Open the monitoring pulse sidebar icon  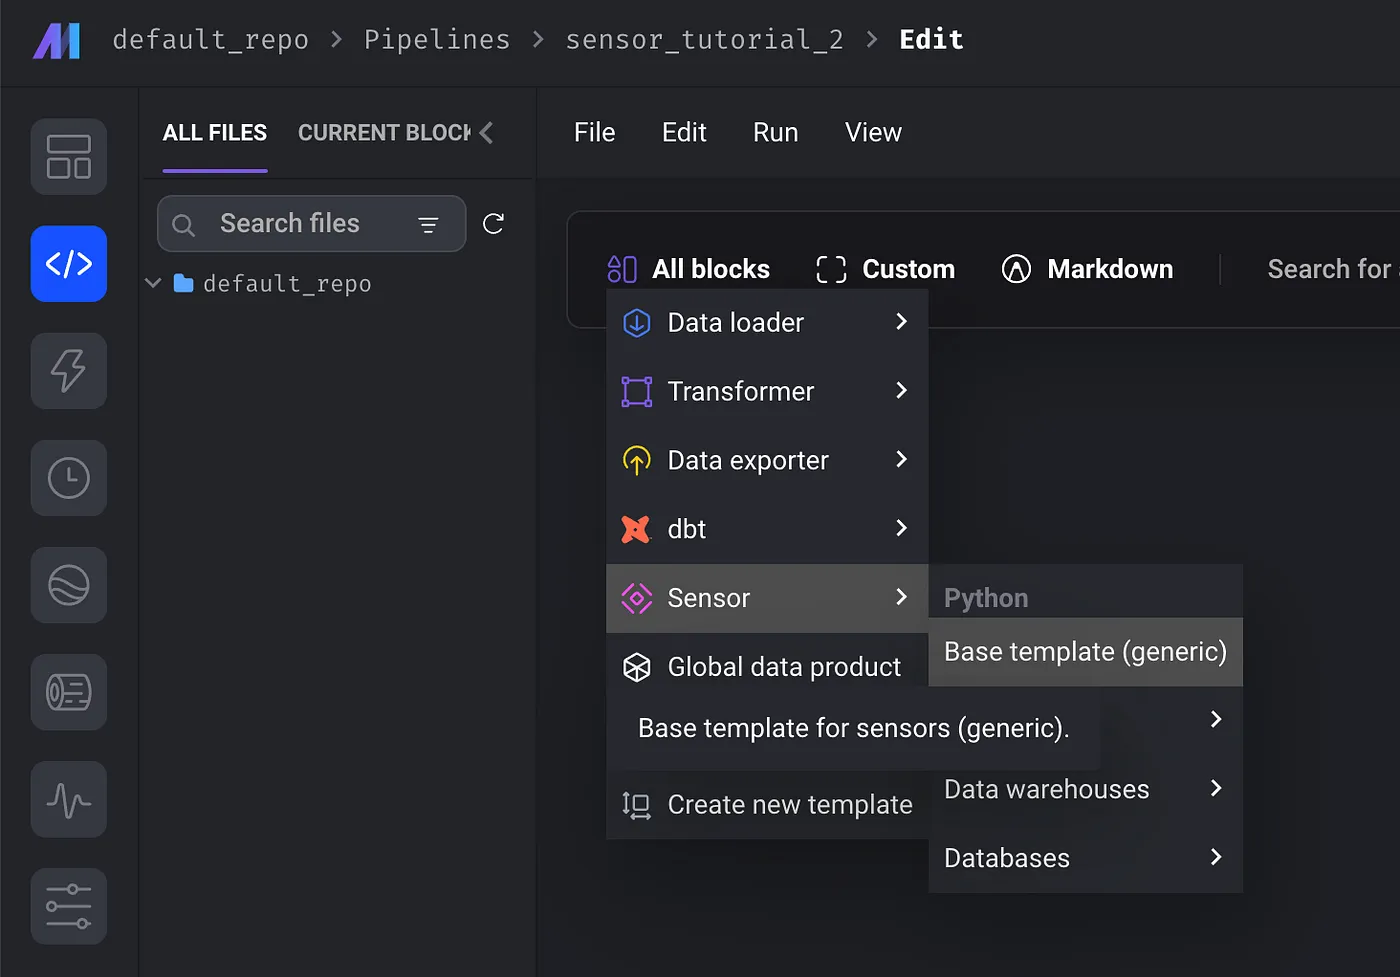click(69, 799)
